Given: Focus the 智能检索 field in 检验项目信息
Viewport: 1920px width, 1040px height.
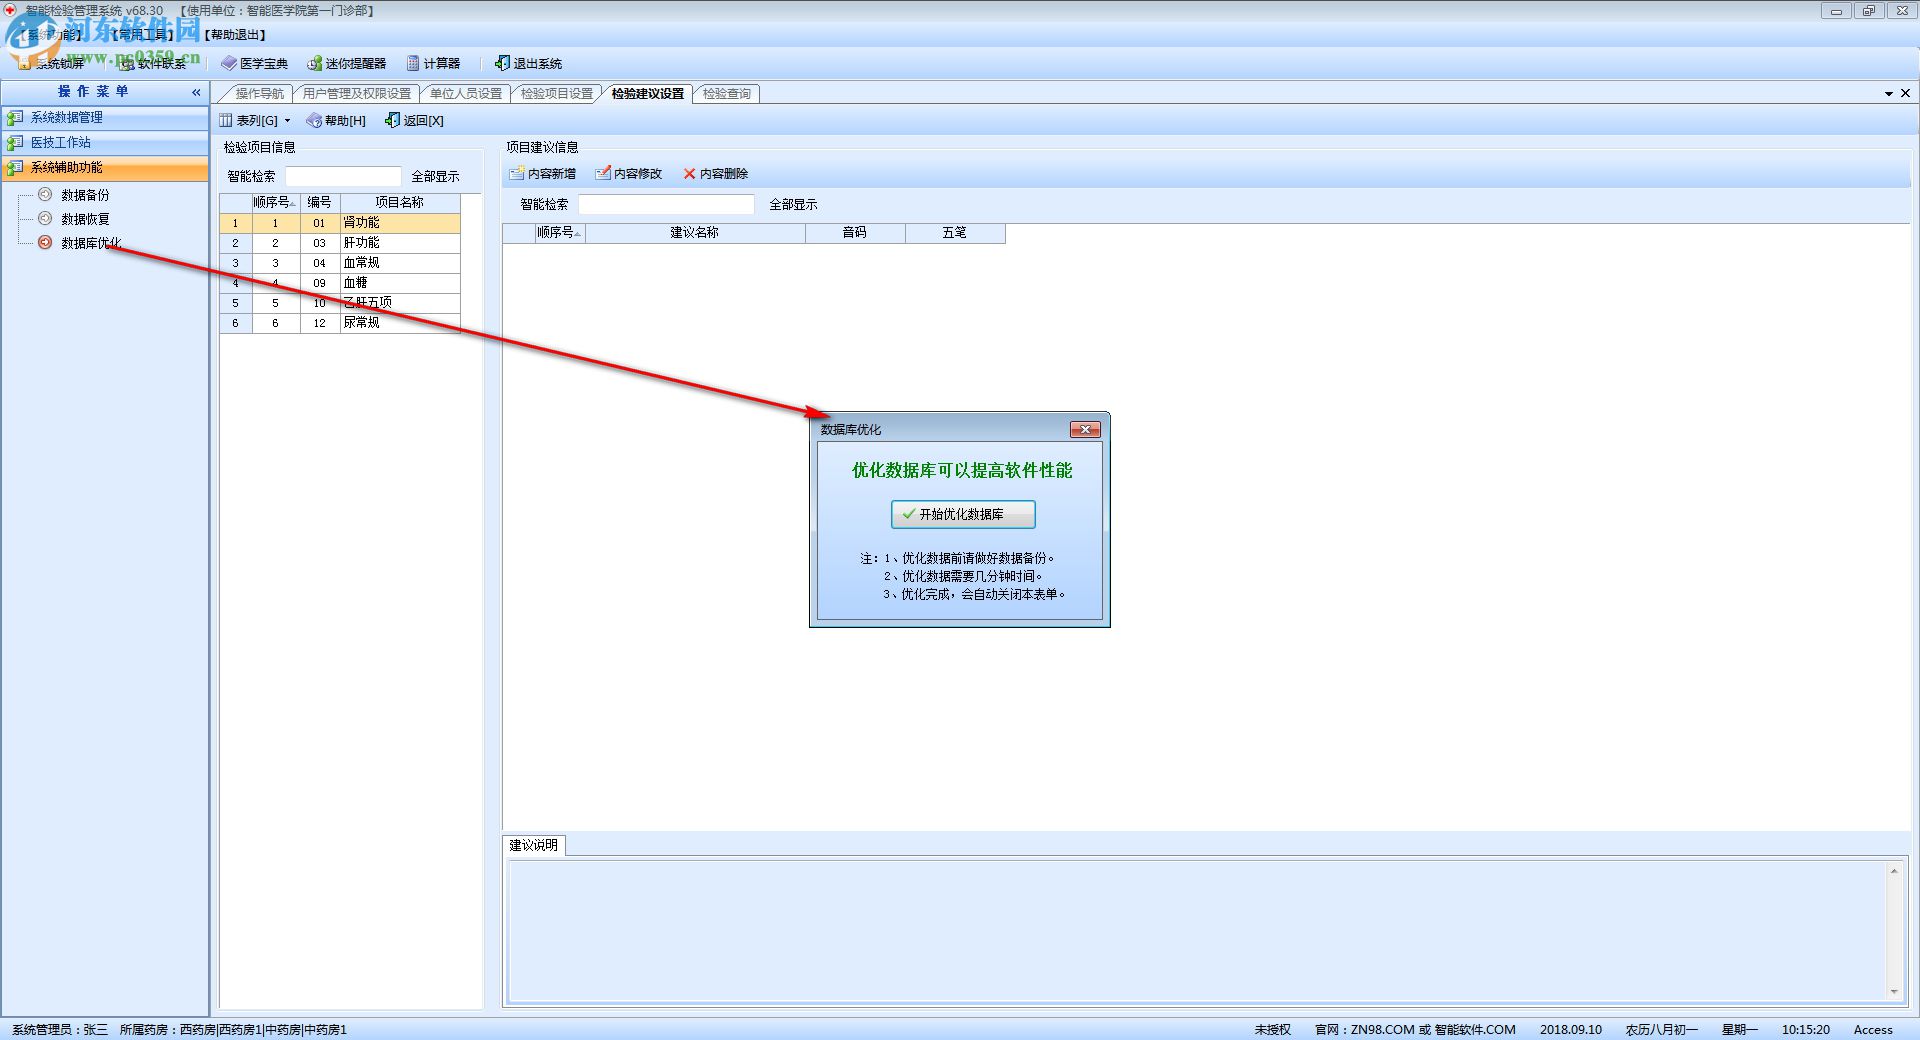Looking at the screenshot, I should (343, 177).
